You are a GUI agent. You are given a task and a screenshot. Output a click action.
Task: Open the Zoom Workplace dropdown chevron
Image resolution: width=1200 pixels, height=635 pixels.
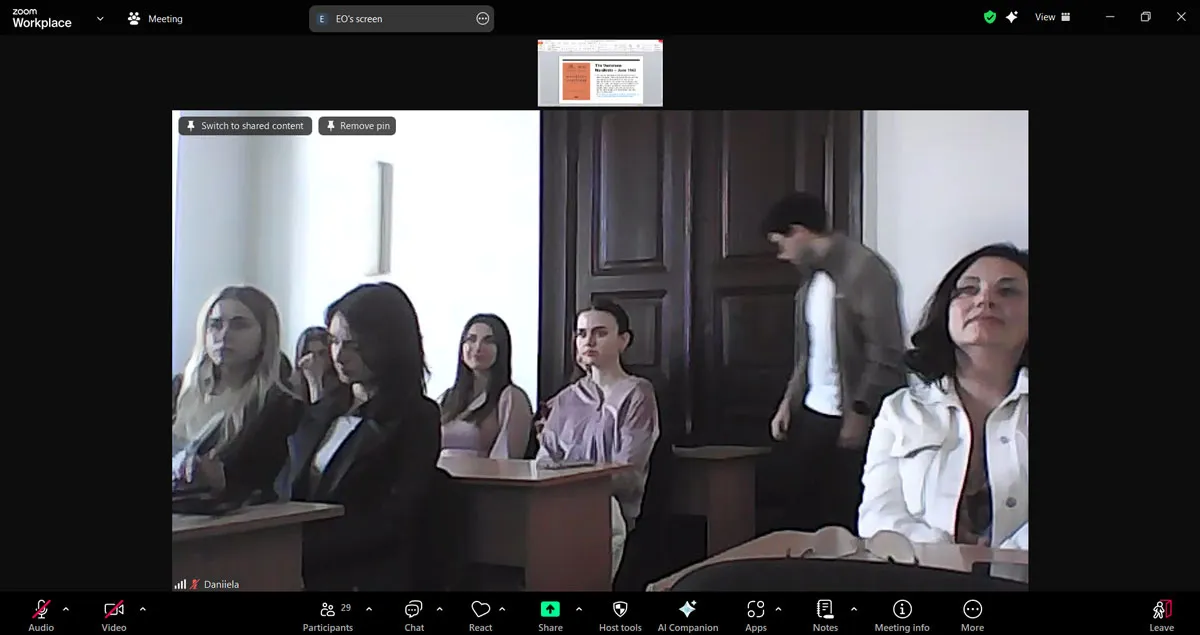point(100,18)
